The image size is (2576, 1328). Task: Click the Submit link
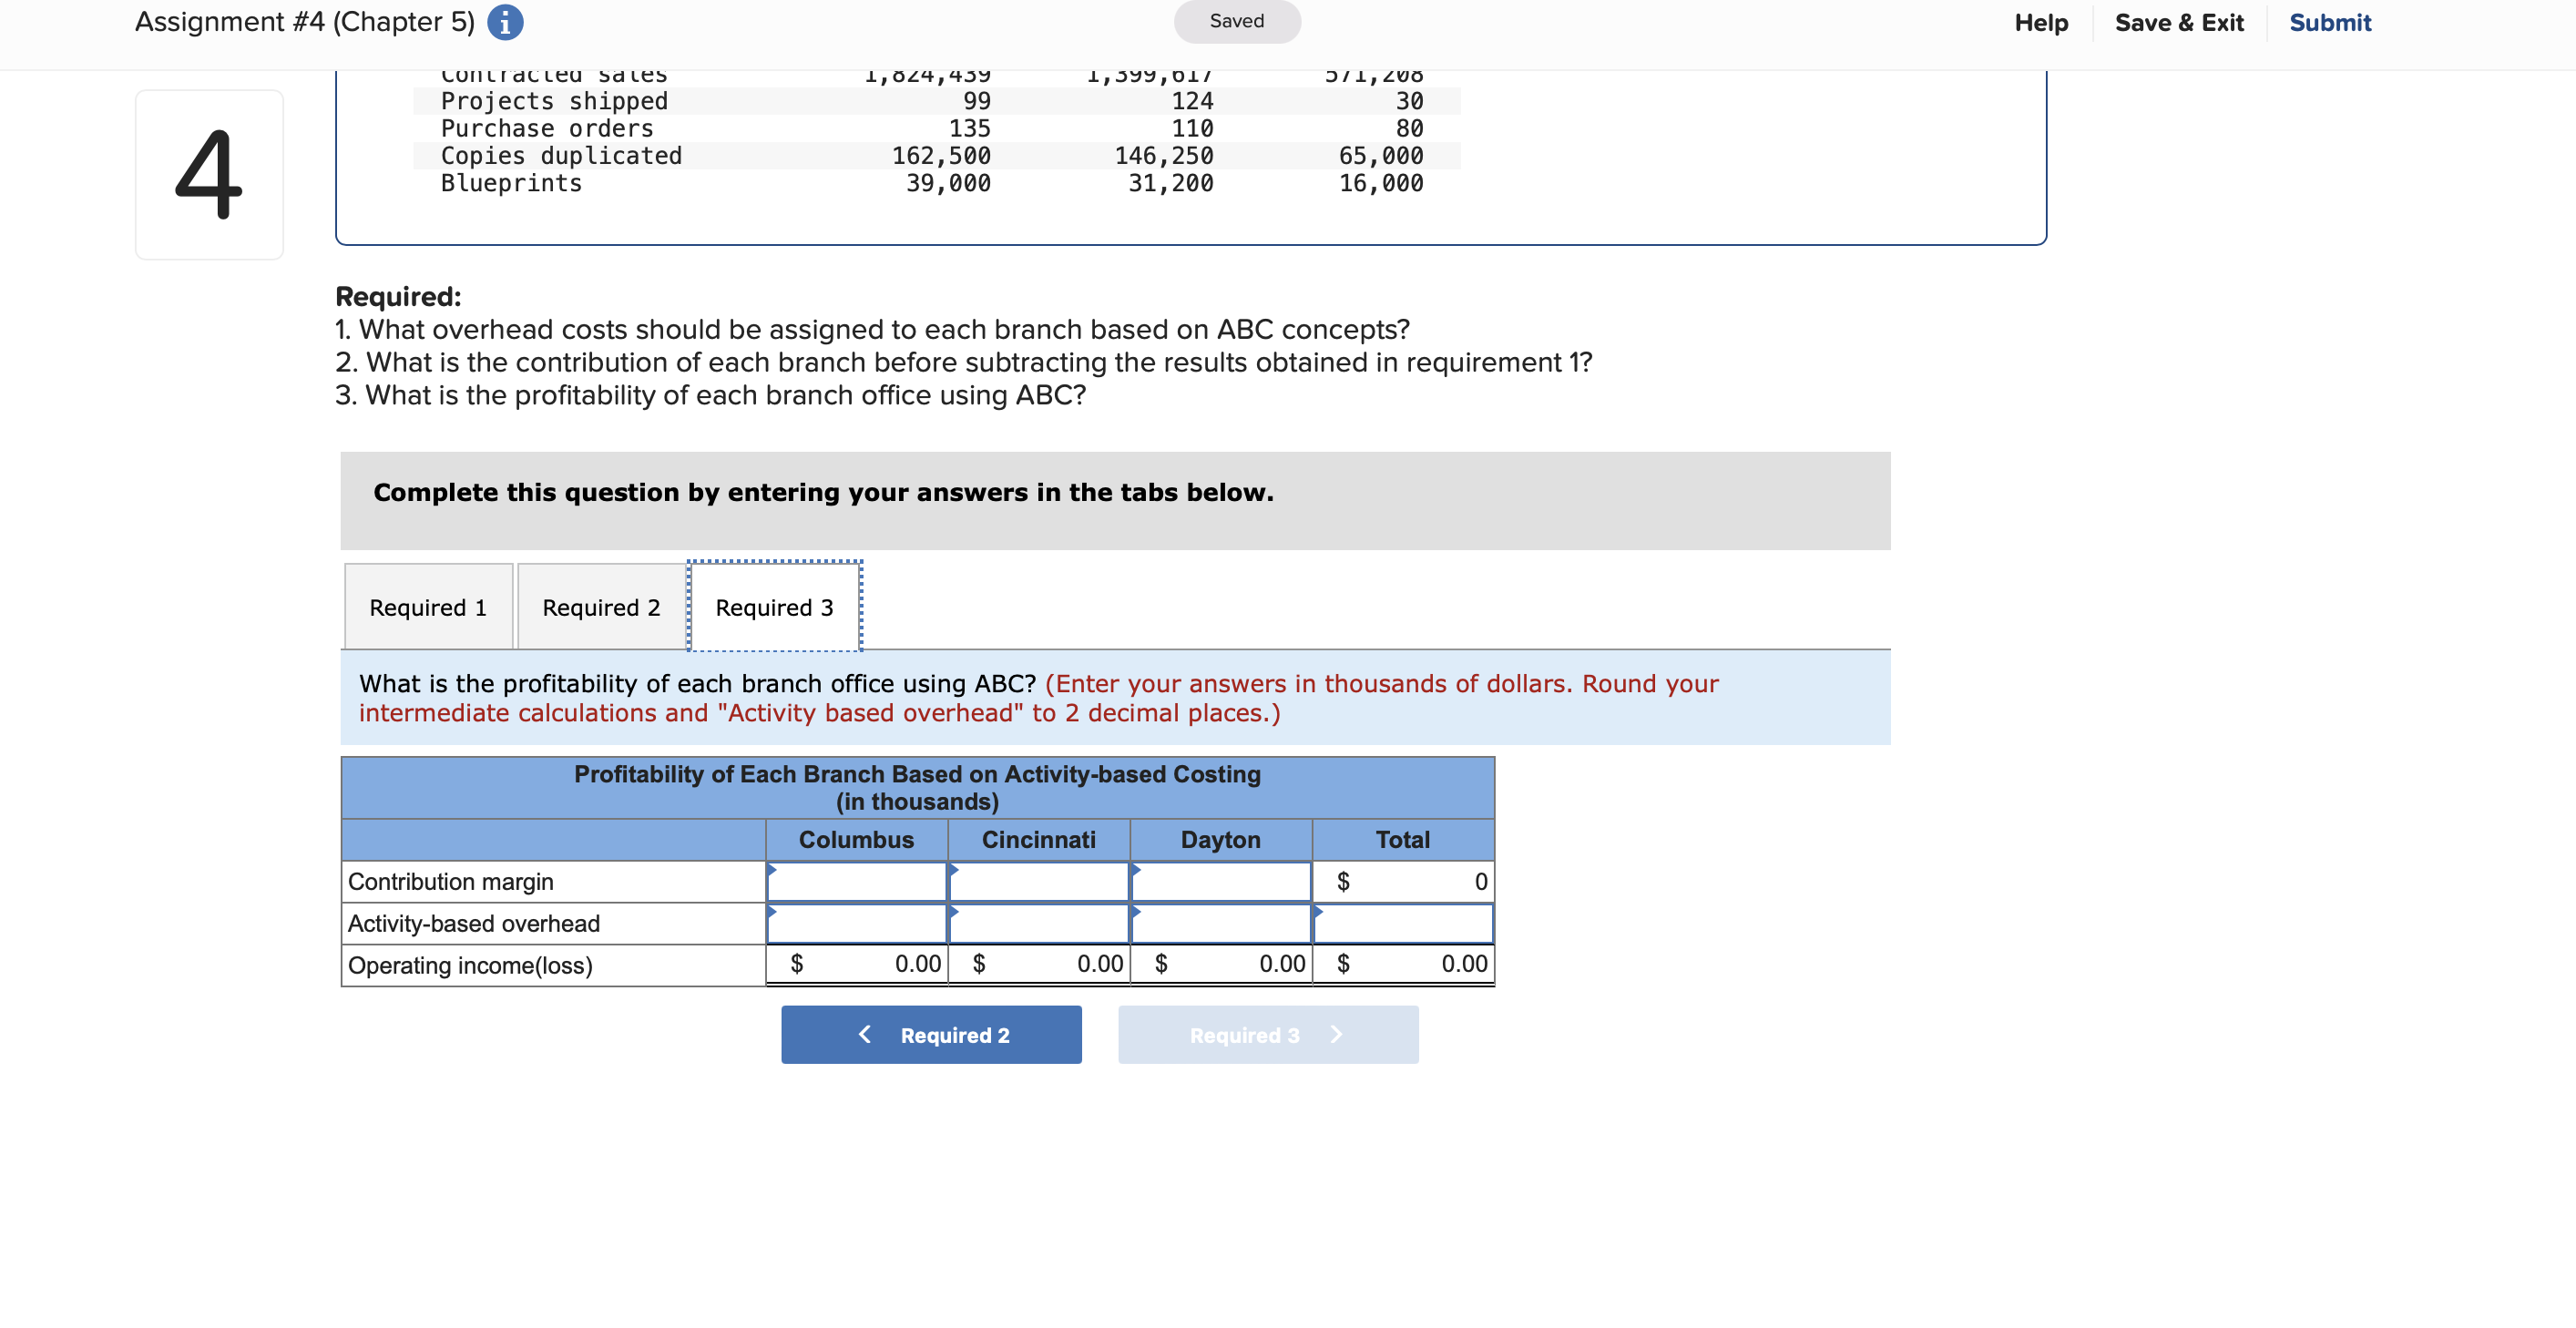tap(2330, 22)
